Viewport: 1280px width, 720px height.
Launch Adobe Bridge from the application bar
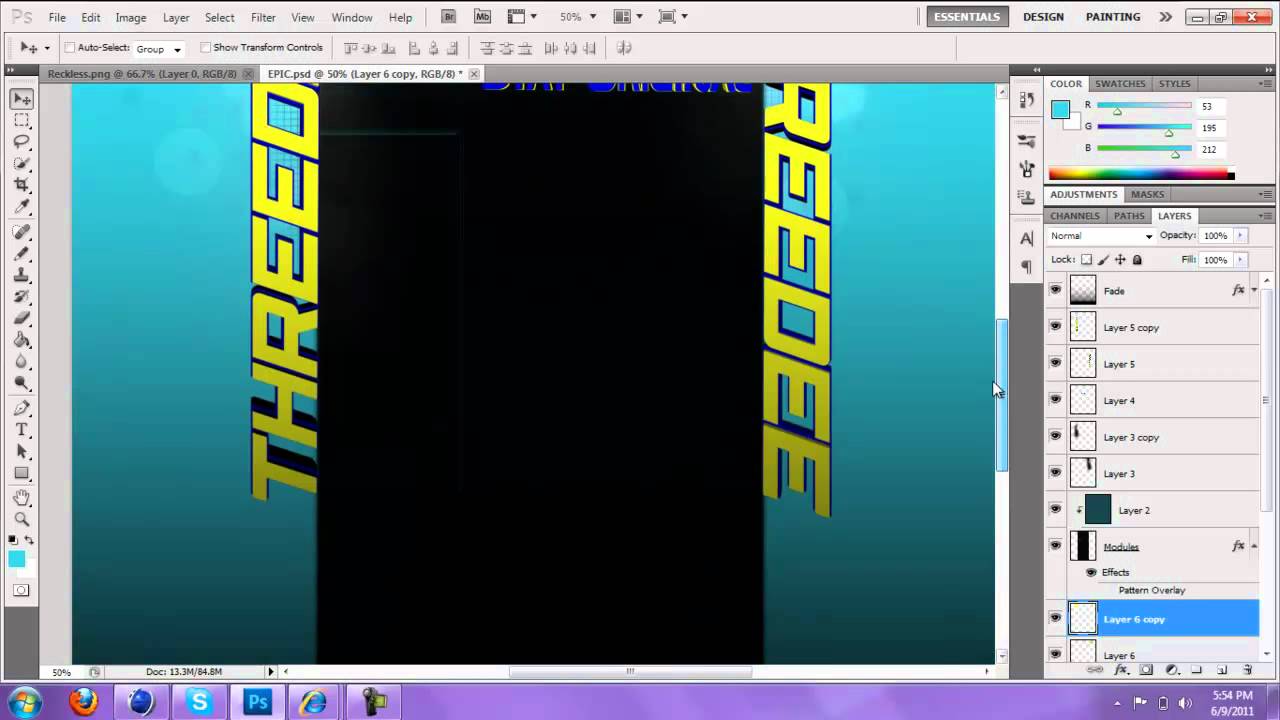[449, 17]
